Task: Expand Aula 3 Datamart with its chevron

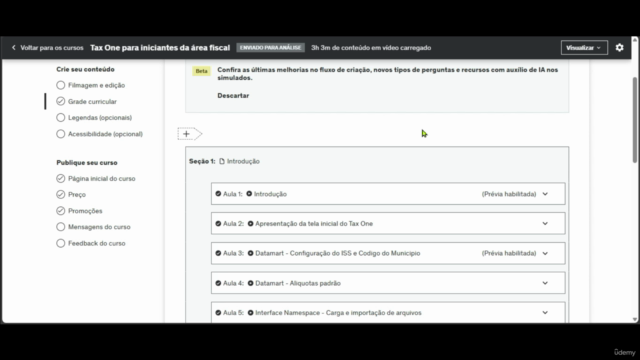Action: (545, 253)
